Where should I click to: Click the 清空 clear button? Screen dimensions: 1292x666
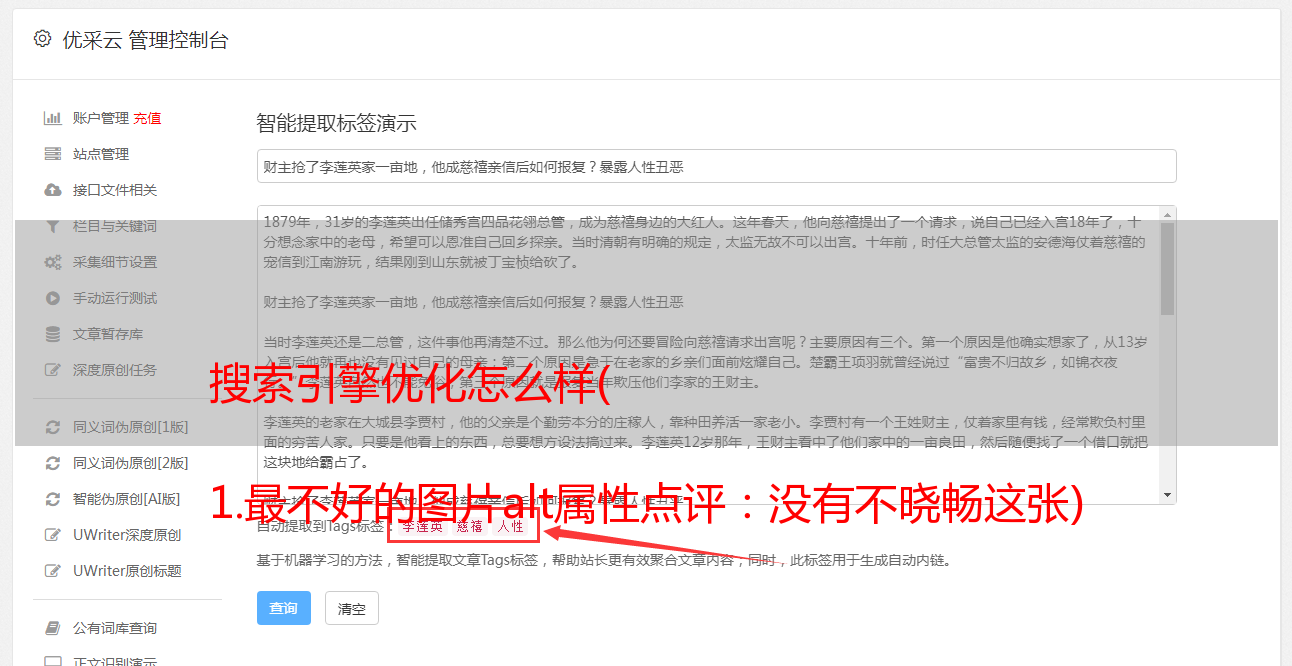[352, 608]
